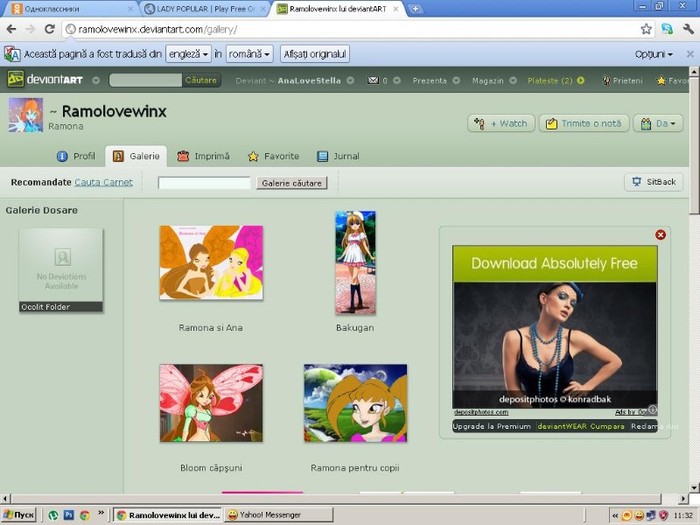Open the messages envelope icon in the header

point(373,80)
